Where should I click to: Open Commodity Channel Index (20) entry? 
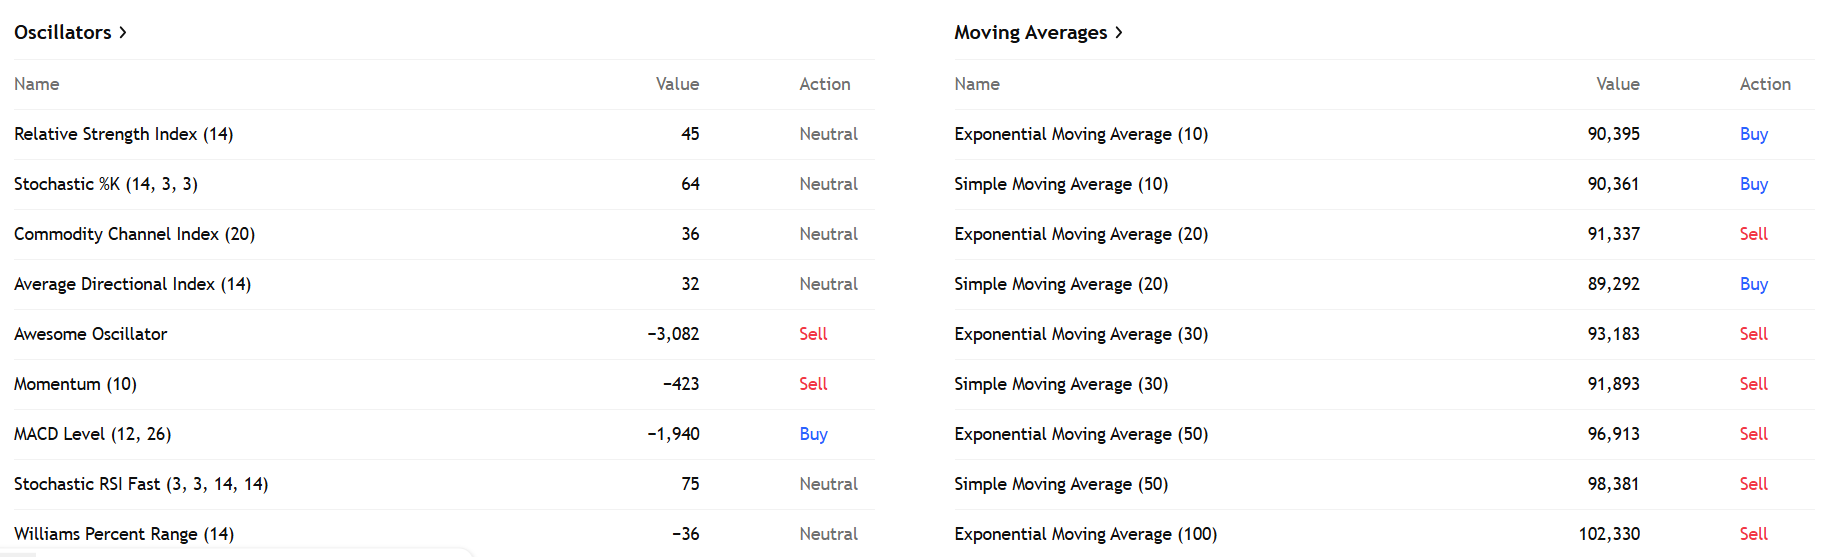click(x=134, y=234)
